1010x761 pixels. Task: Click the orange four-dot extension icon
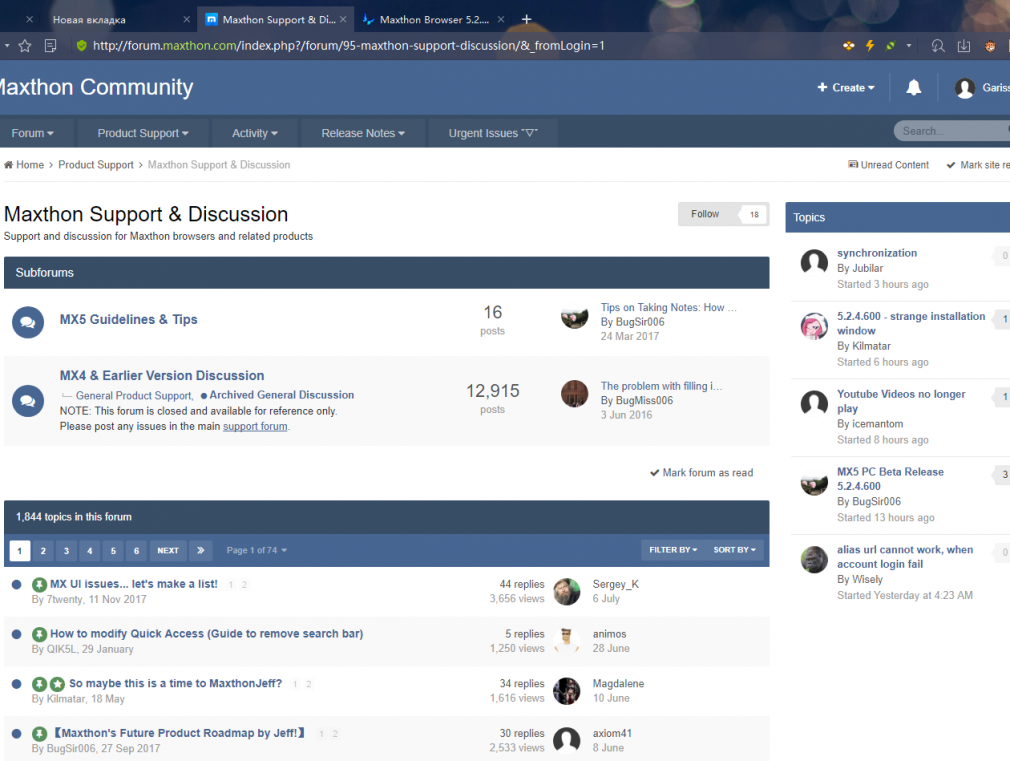pos(849,46)
